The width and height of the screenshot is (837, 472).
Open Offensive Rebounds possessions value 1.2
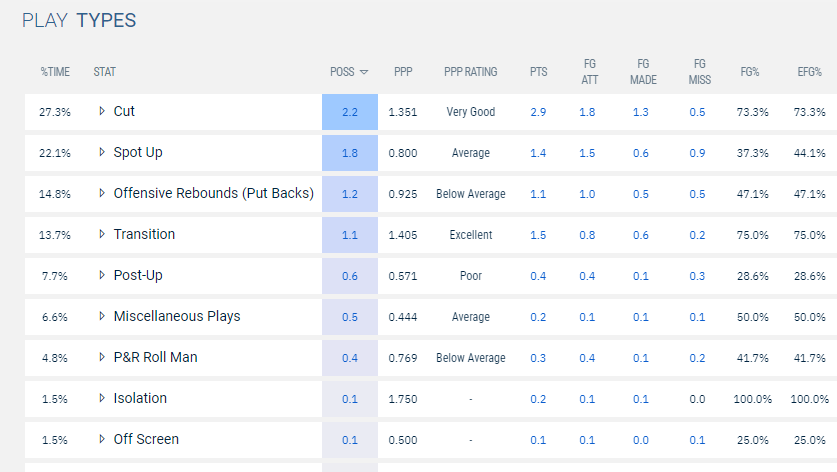pyautogui.click(x=350, y=194)
